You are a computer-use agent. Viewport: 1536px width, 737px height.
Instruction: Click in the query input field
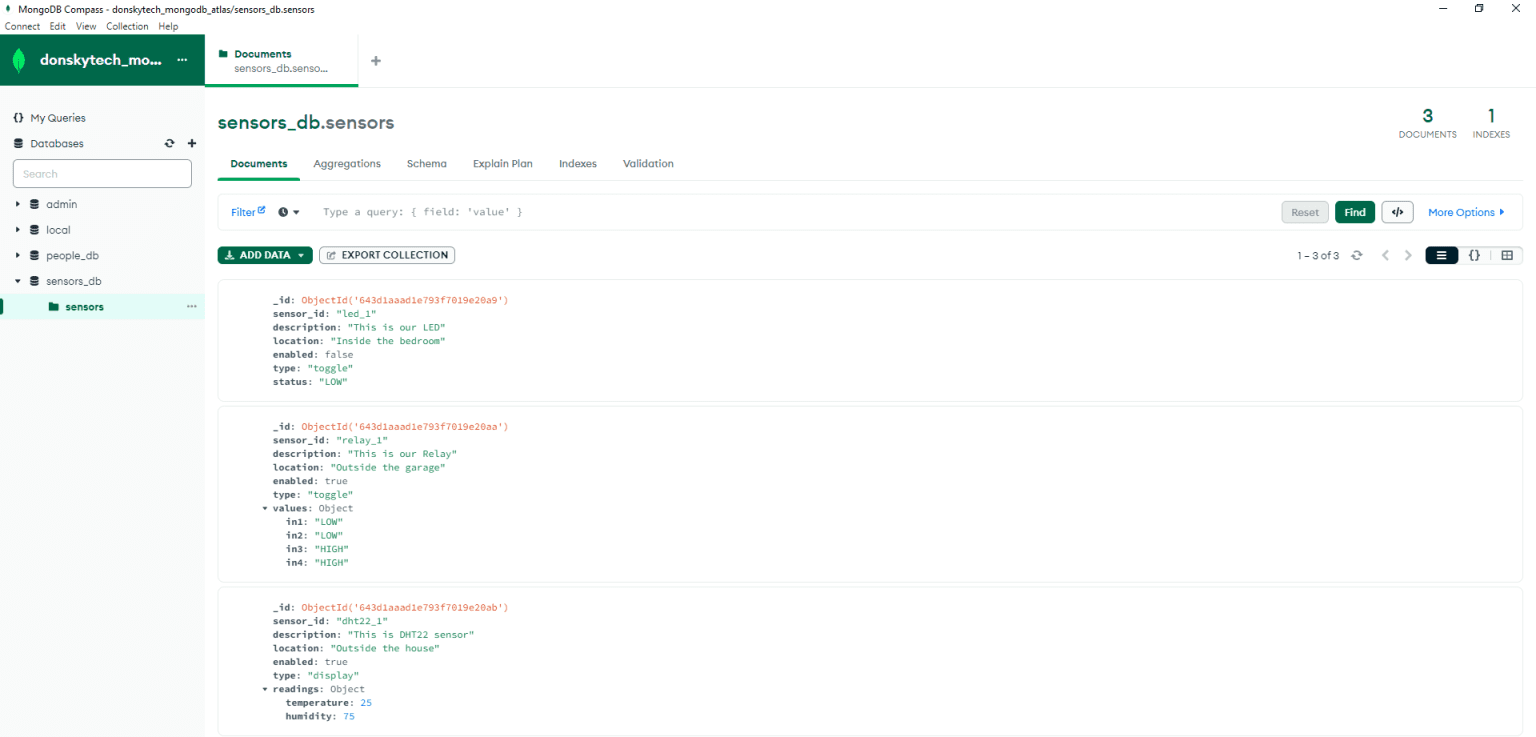[700, 211]
